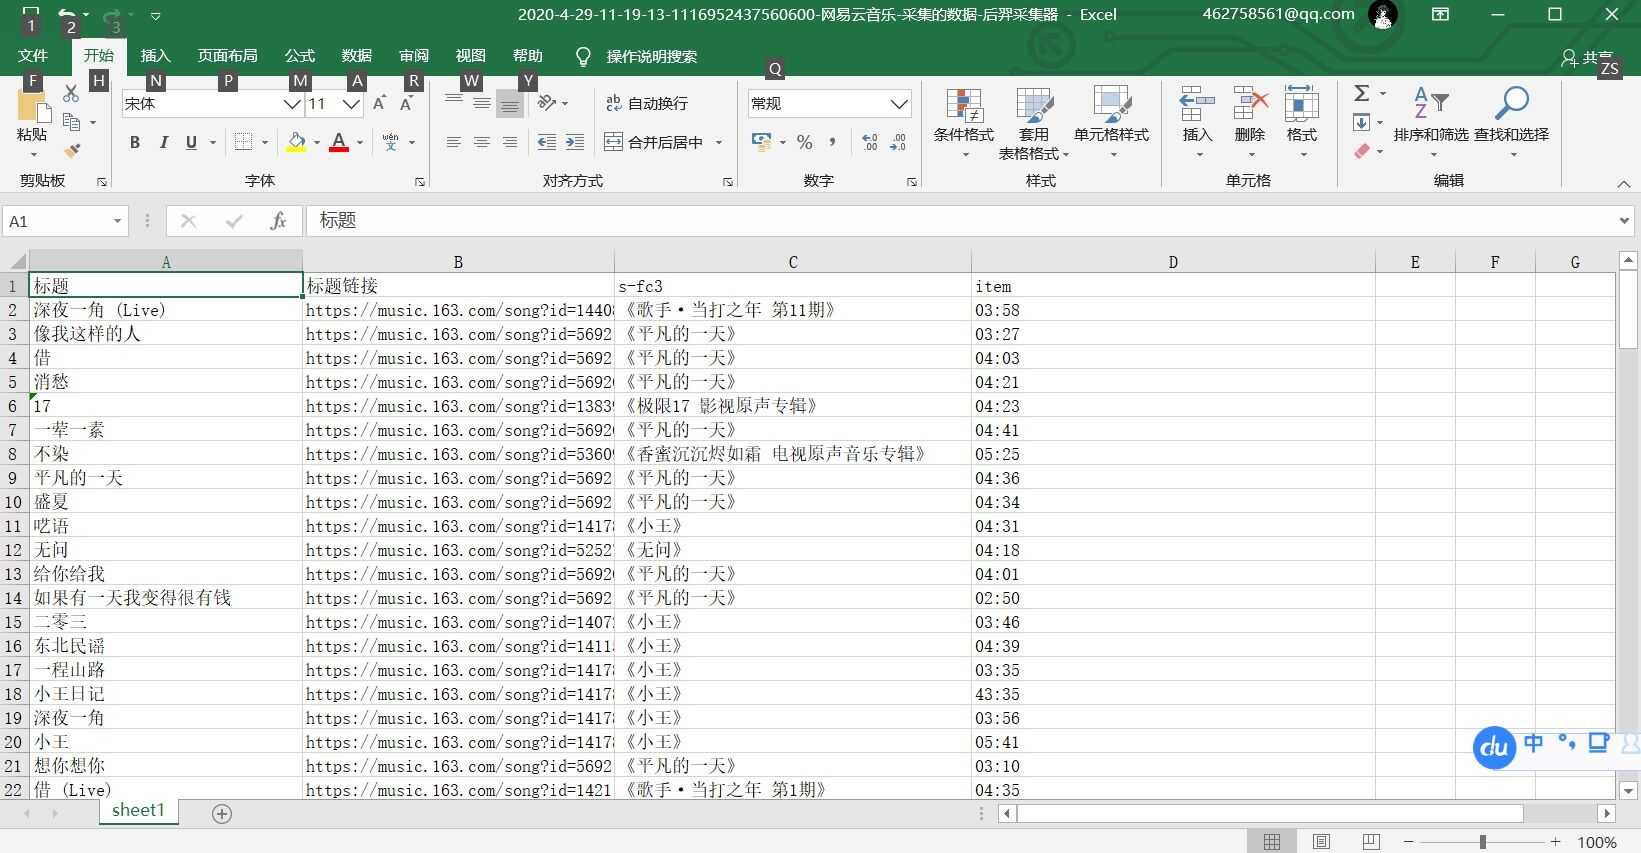1641x853 pixels.
Task: Increase font size with larger A icon
Action: (379, 103)
